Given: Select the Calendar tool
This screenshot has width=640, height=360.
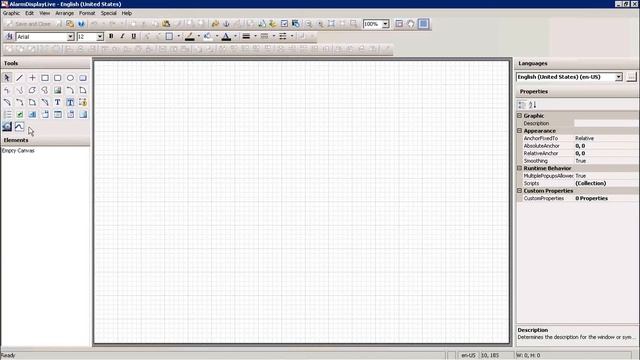Looking at the screenshot, I should point(58,114).
